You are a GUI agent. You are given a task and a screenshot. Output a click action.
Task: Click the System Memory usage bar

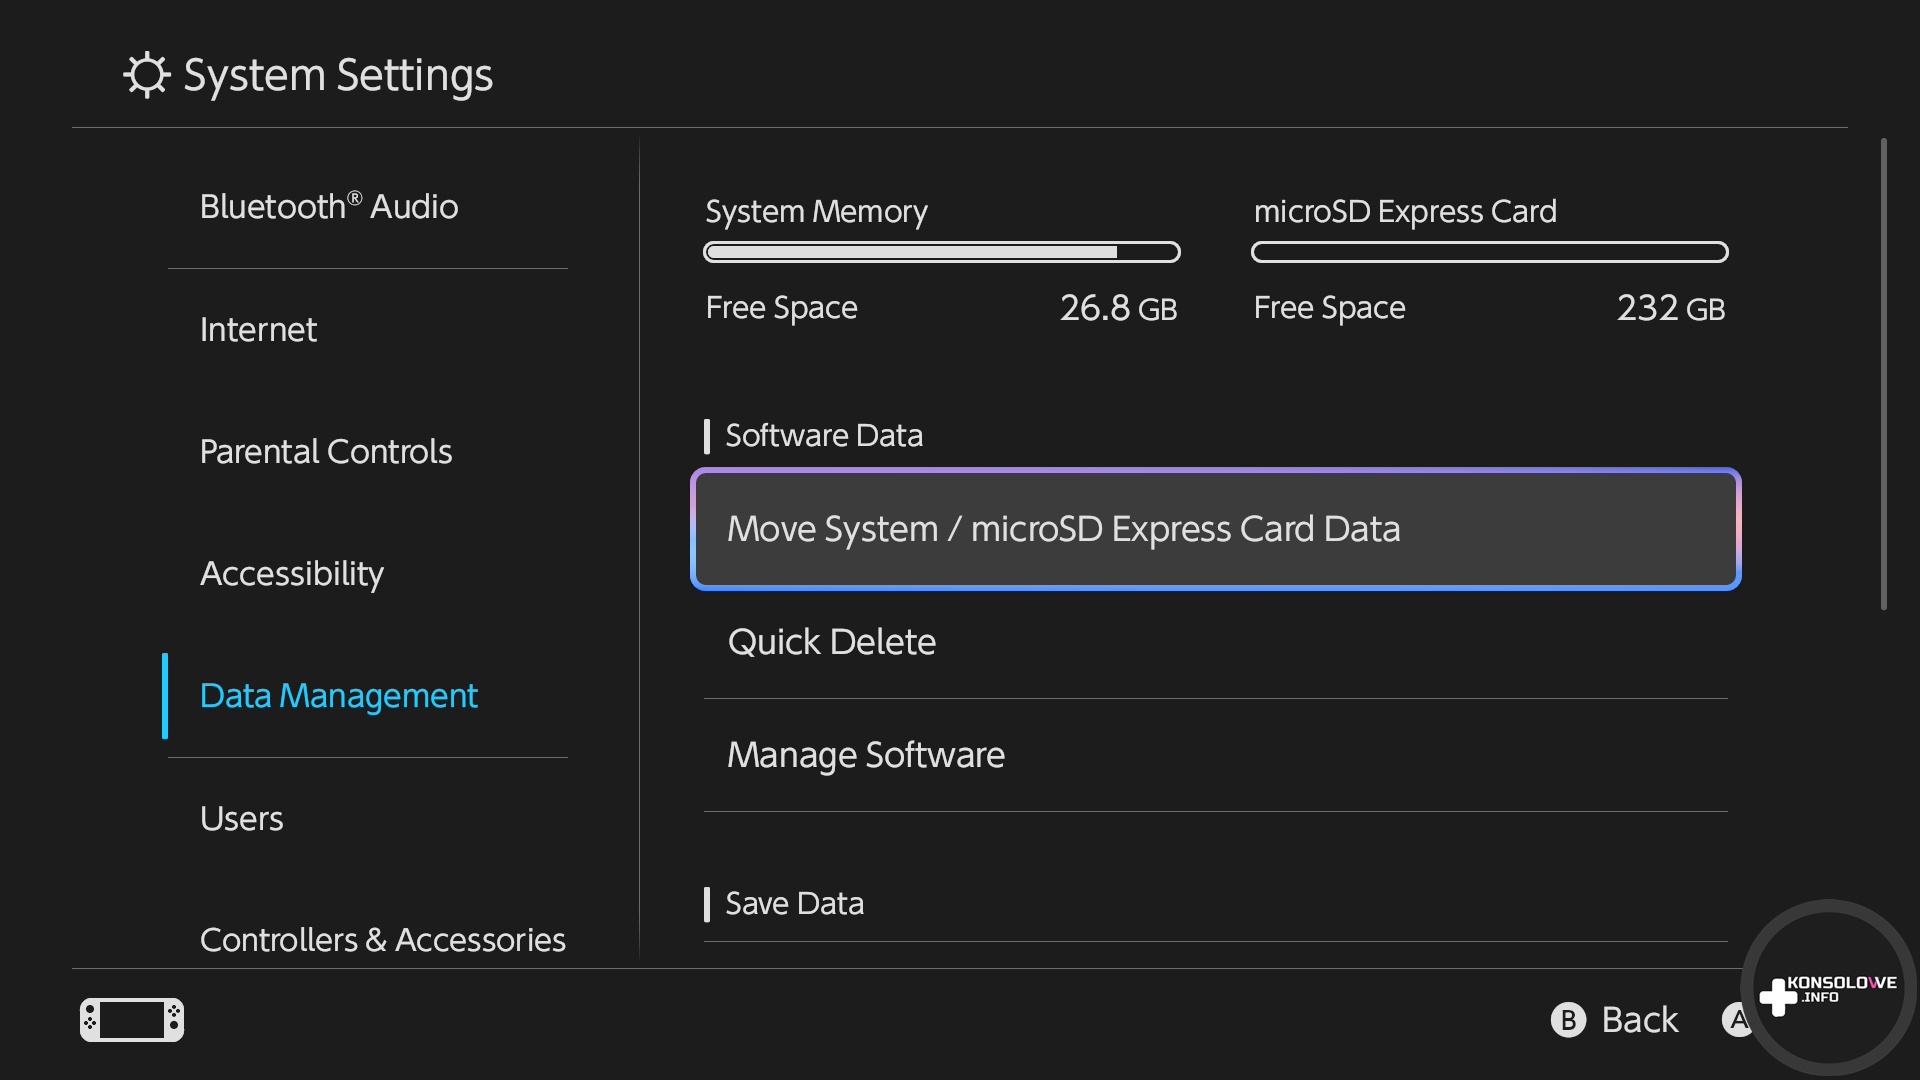pos(942,252)
